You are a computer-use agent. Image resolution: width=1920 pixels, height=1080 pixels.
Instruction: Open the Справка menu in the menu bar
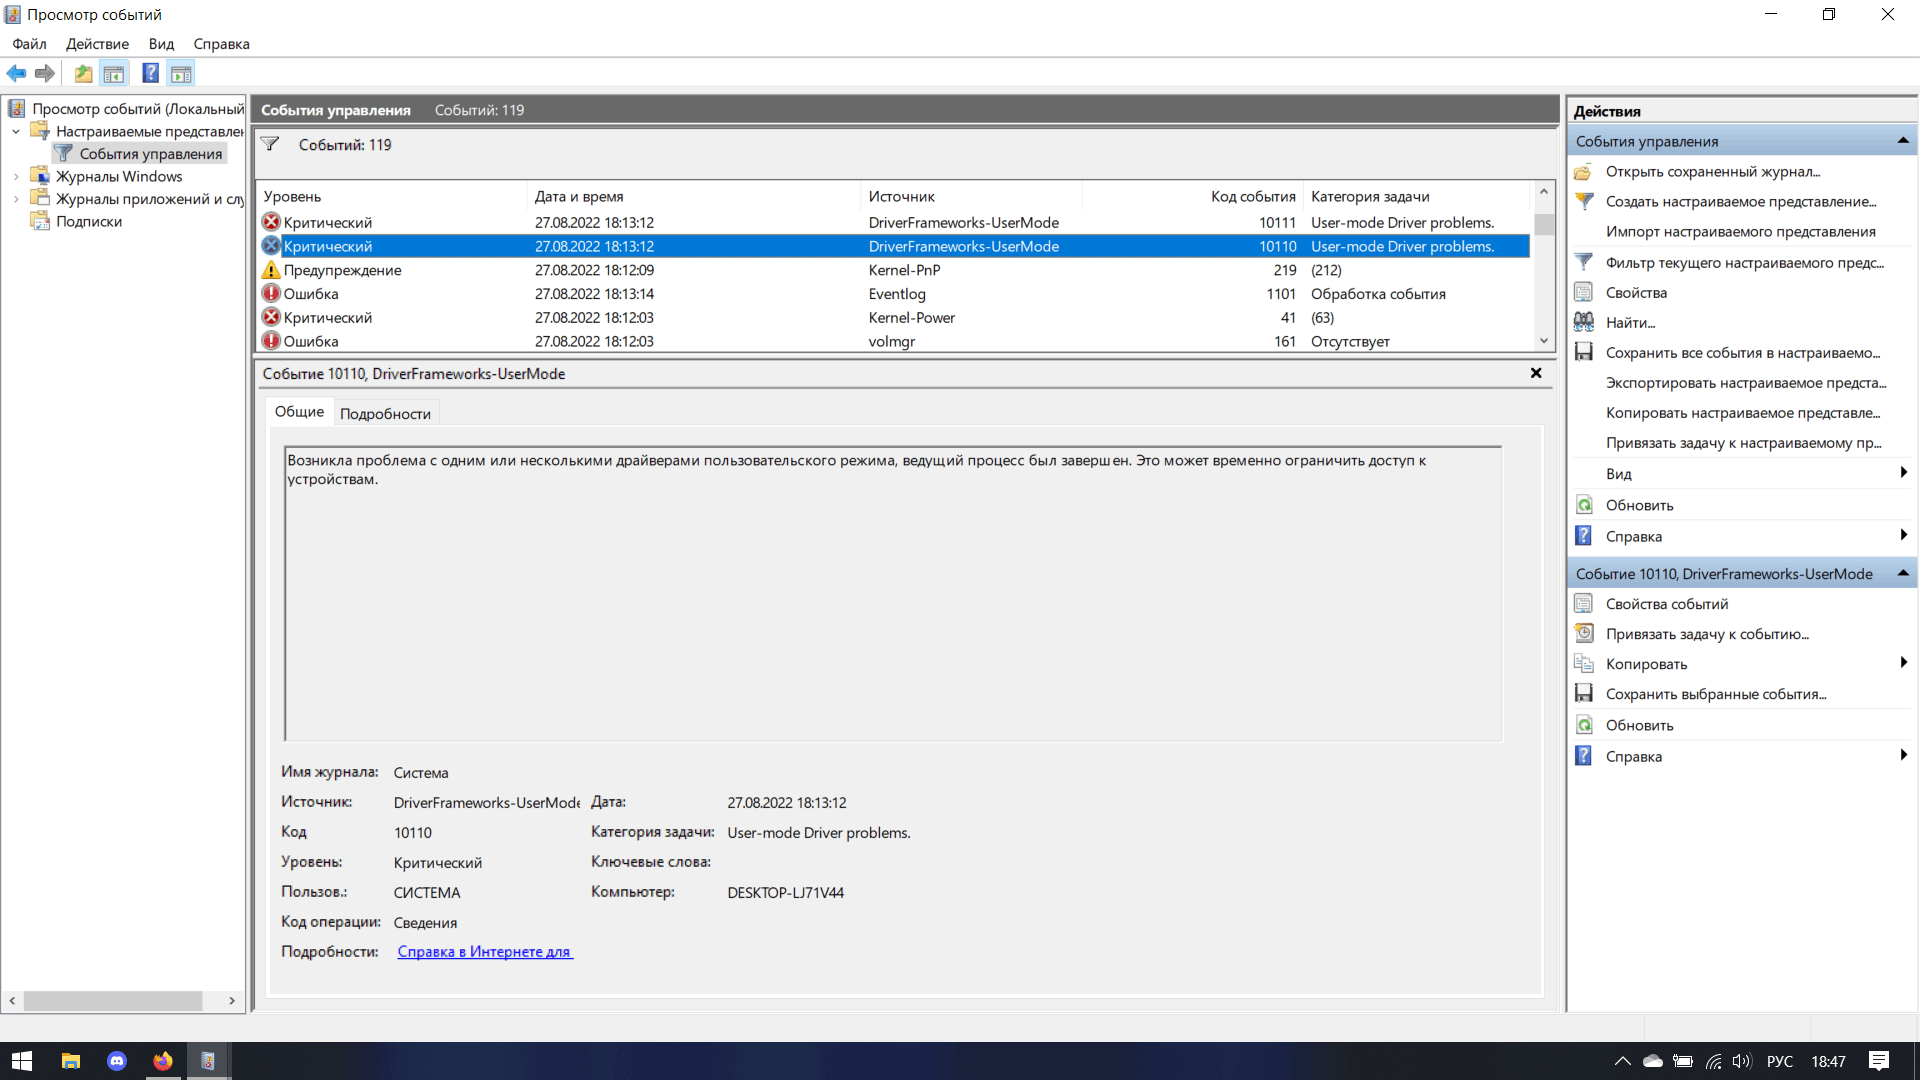pyautogui.click(x=221, y=44)
